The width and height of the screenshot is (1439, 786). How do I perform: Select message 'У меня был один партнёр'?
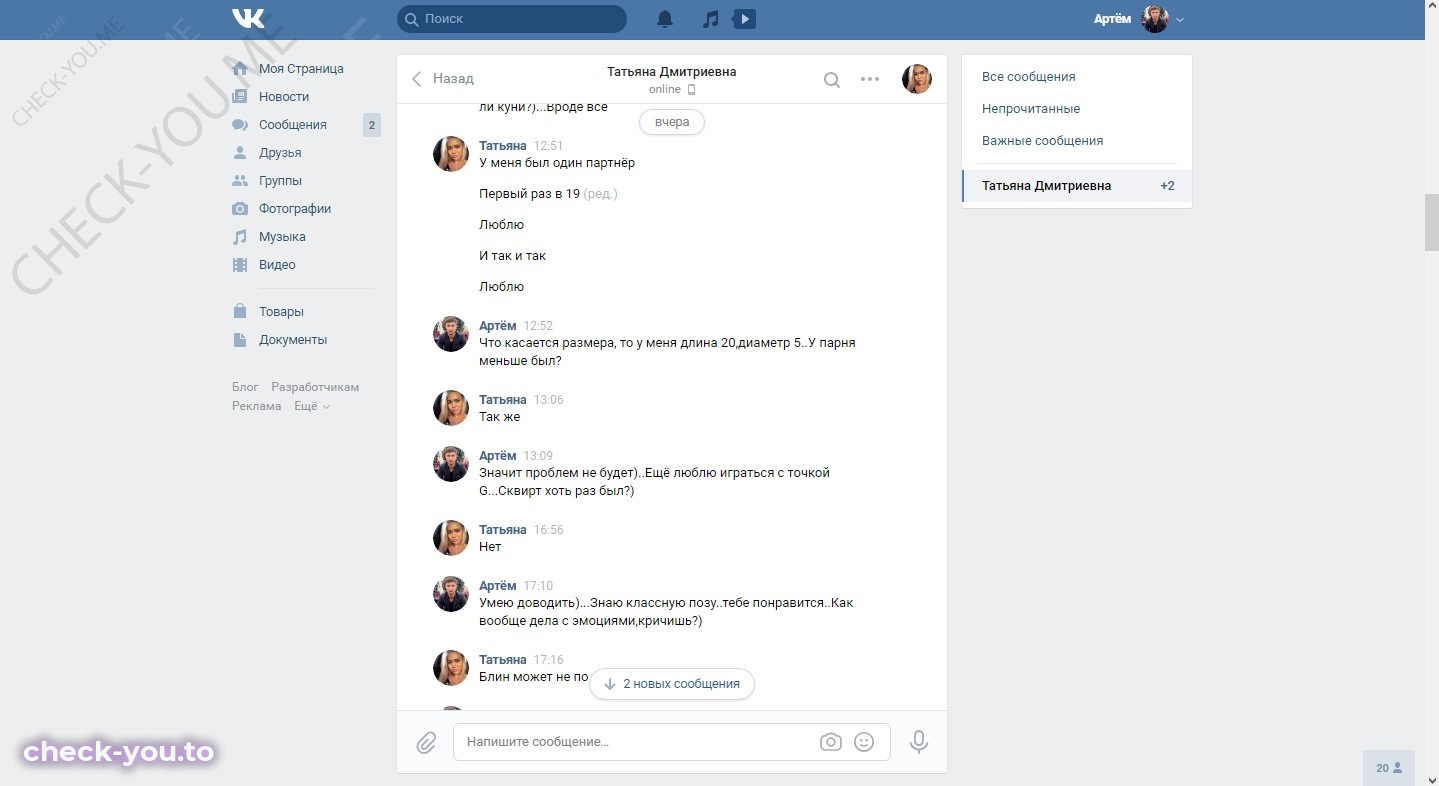pos(557,163)
